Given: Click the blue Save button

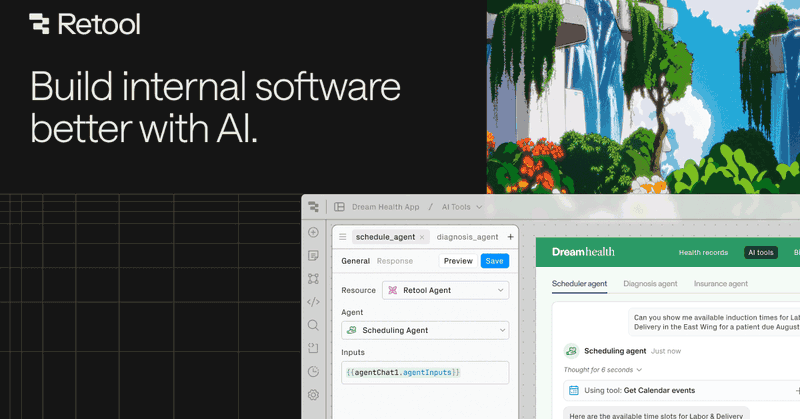Looking at the screenshot, I should coord(494,261).
